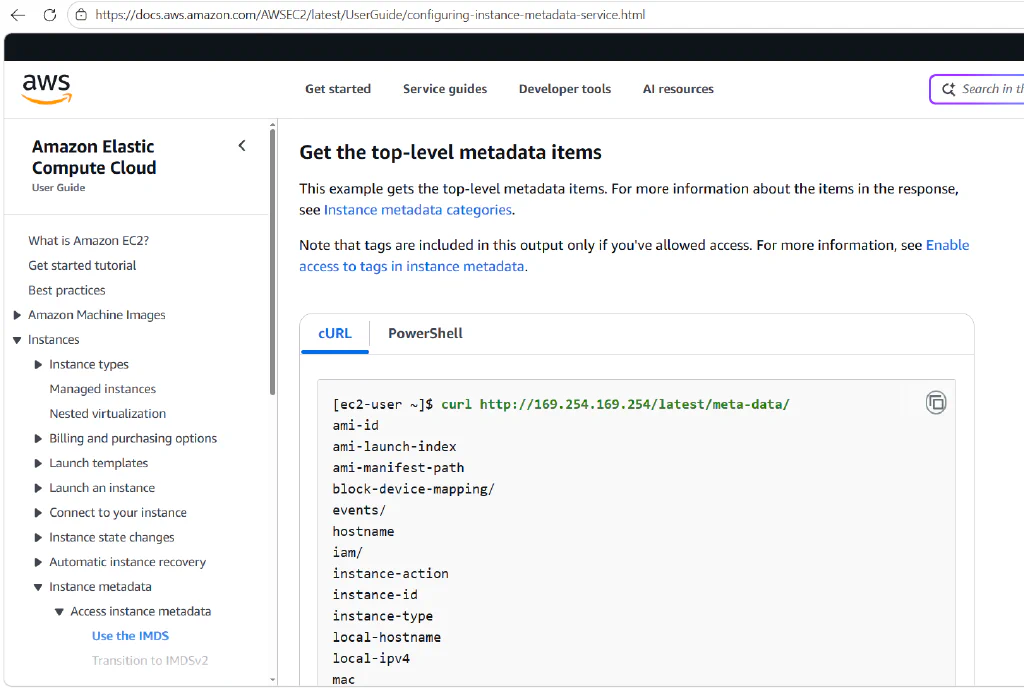Reload the page with the refresh icon
The height and width of the screenshot is (689, 1024).
[x=50, y=15]
